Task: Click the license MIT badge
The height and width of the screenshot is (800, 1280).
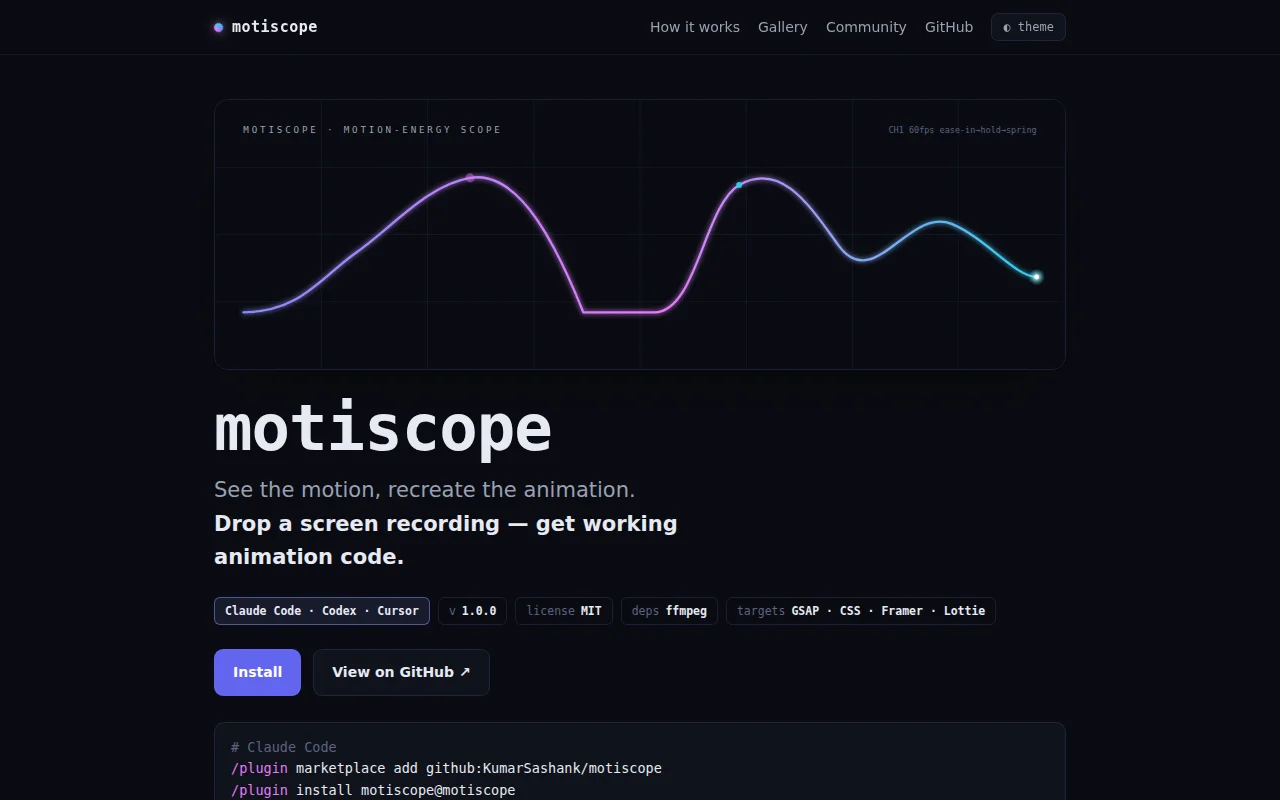Action: 564,611
